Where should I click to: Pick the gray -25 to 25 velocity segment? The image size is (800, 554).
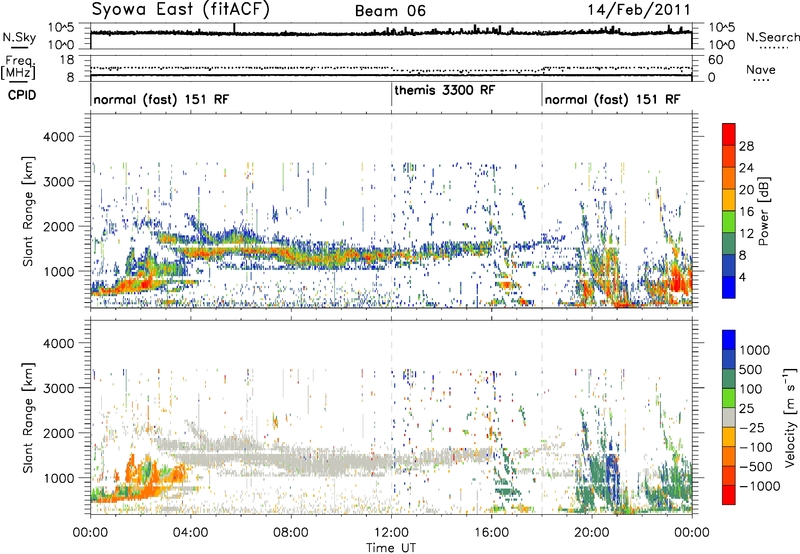point(729,417)
